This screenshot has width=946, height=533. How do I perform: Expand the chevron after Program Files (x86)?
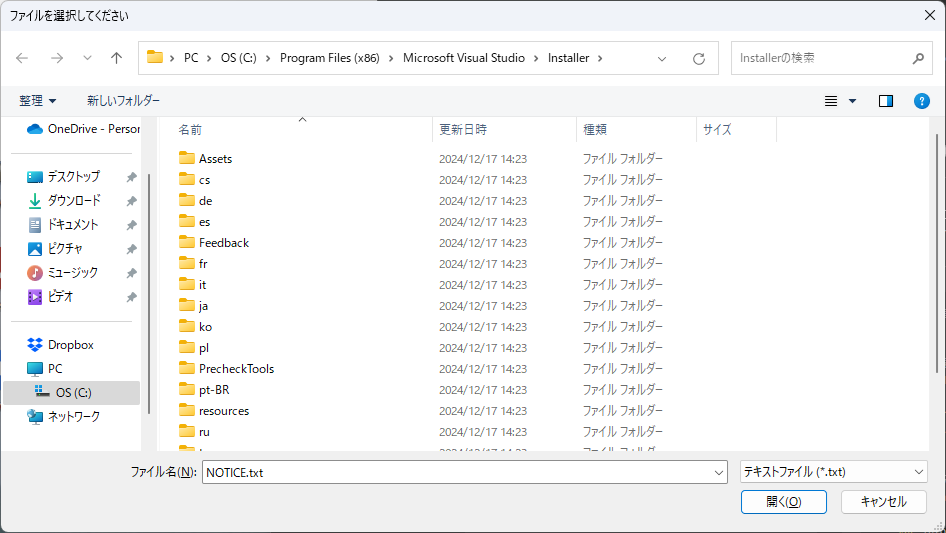[x=391, y=59]
